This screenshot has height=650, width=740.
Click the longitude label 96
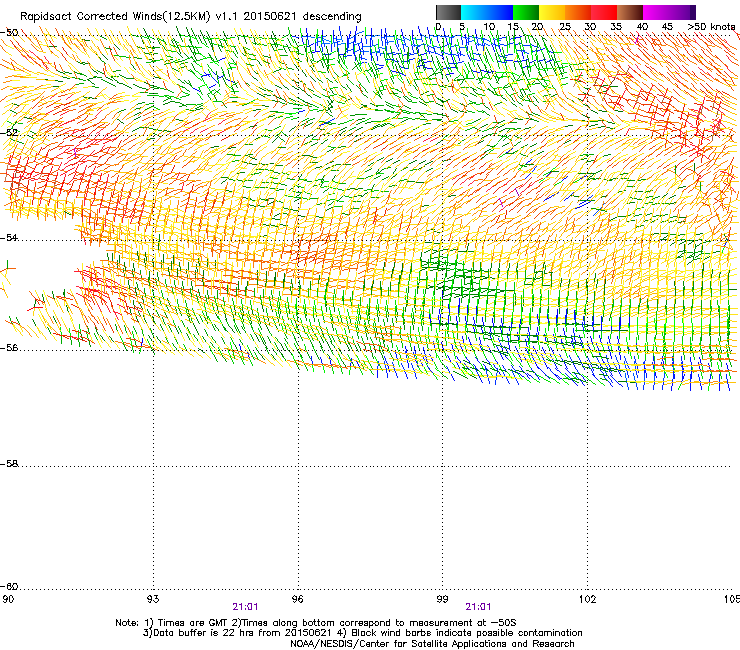[297, 599]
